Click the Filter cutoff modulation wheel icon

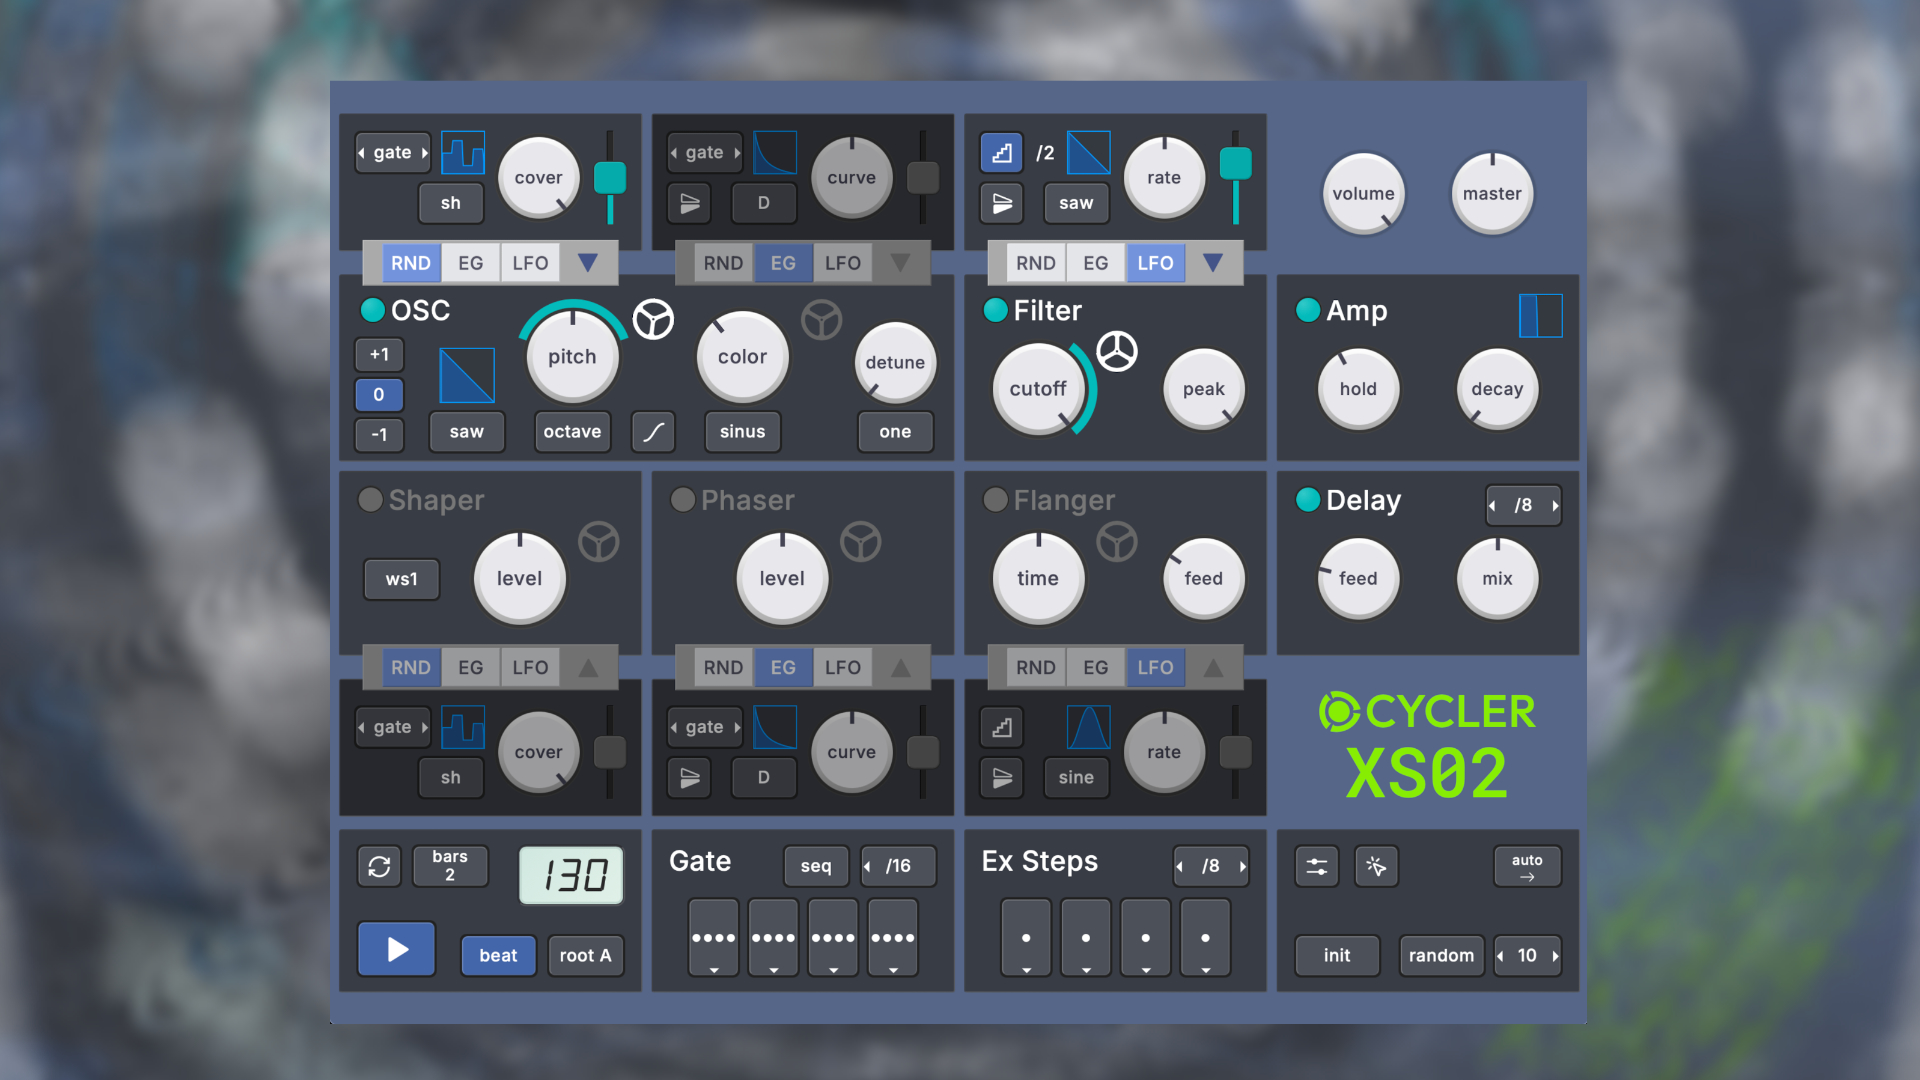[1117, 351]
